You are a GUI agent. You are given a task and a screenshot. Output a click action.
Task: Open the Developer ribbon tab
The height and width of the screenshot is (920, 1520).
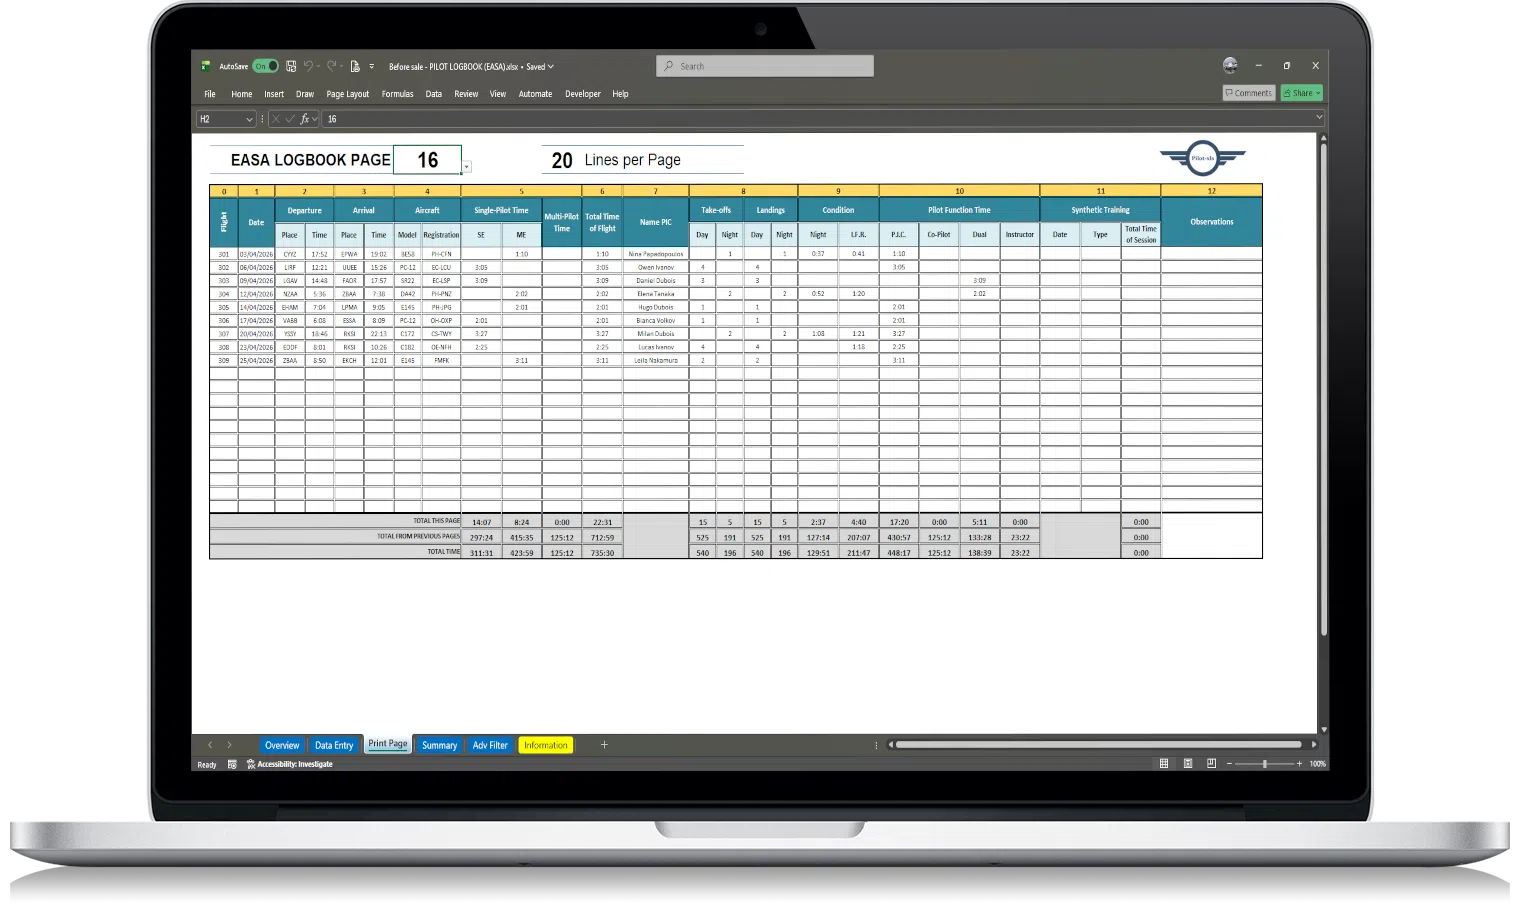click(x=583, y=94)
